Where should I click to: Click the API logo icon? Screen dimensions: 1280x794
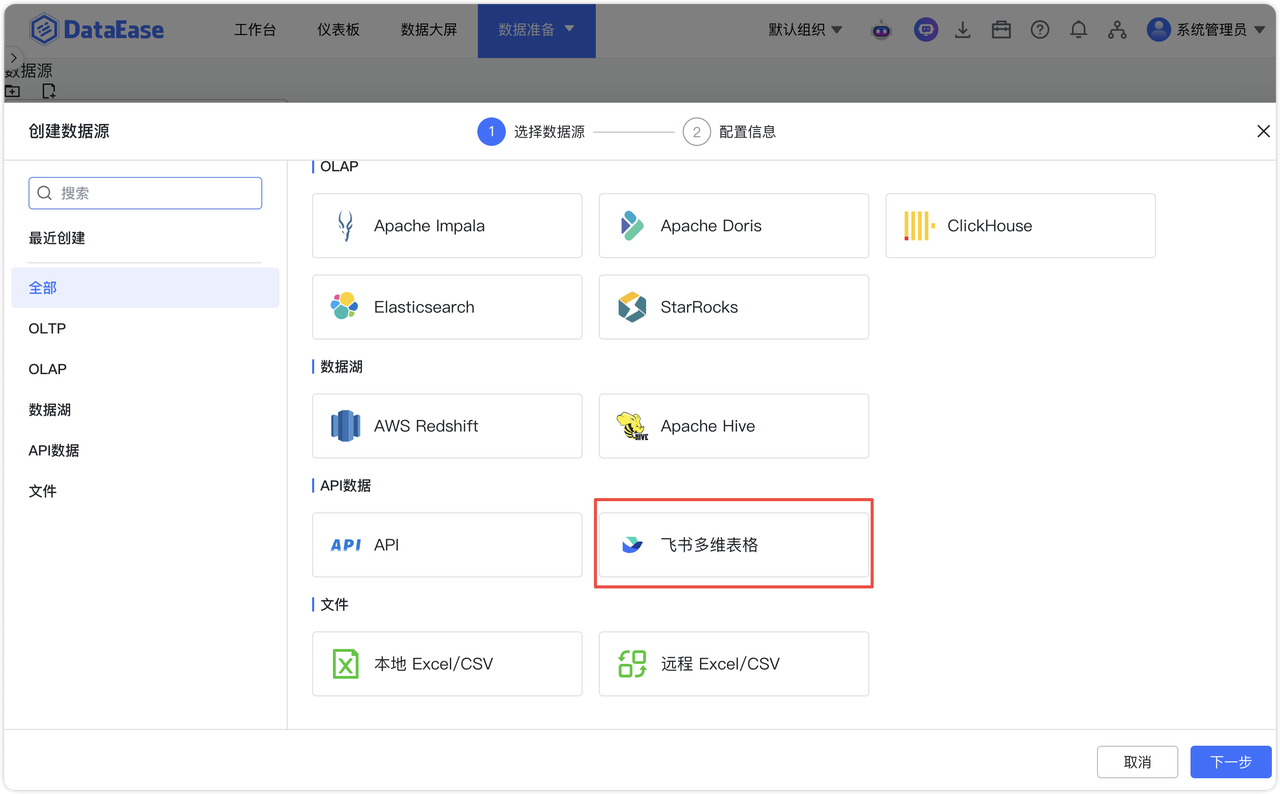click(x=346, y=545)
